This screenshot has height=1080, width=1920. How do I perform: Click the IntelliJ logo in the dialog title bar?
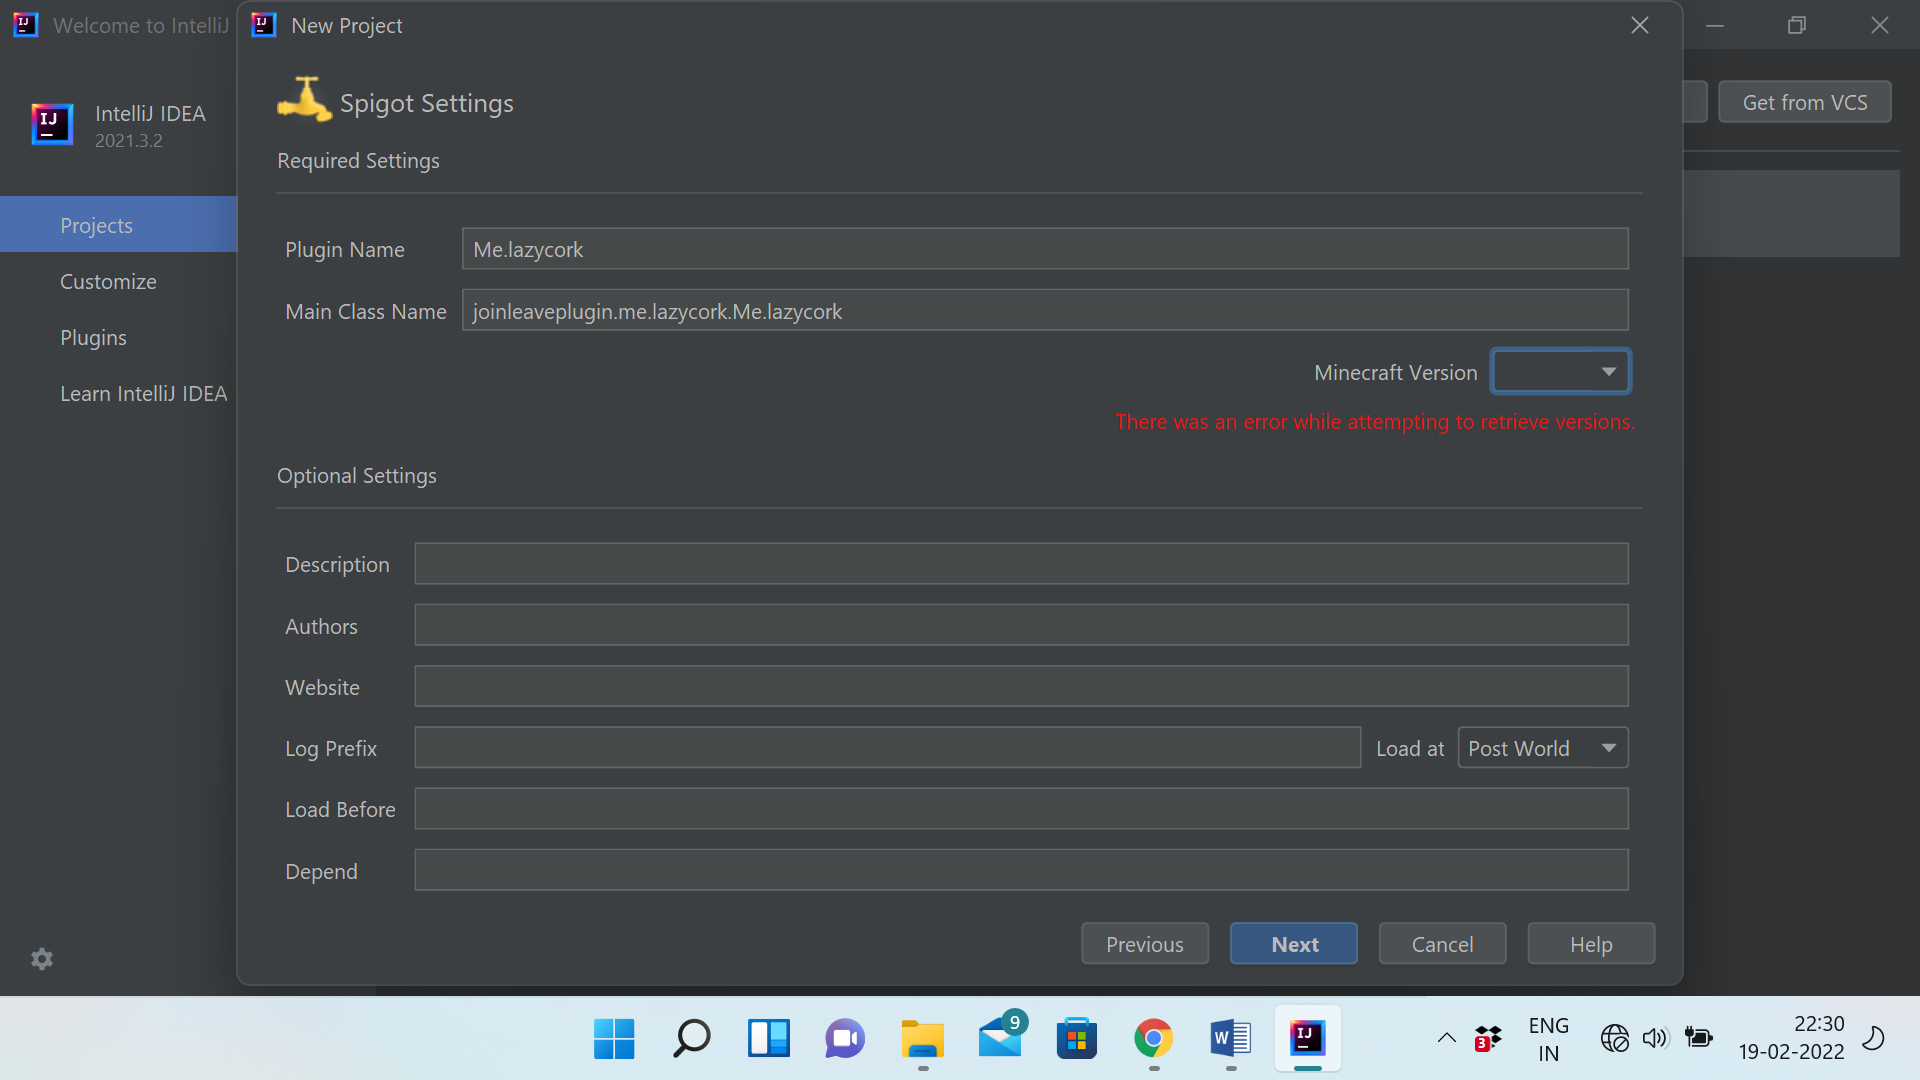click(x=262, y=25)
